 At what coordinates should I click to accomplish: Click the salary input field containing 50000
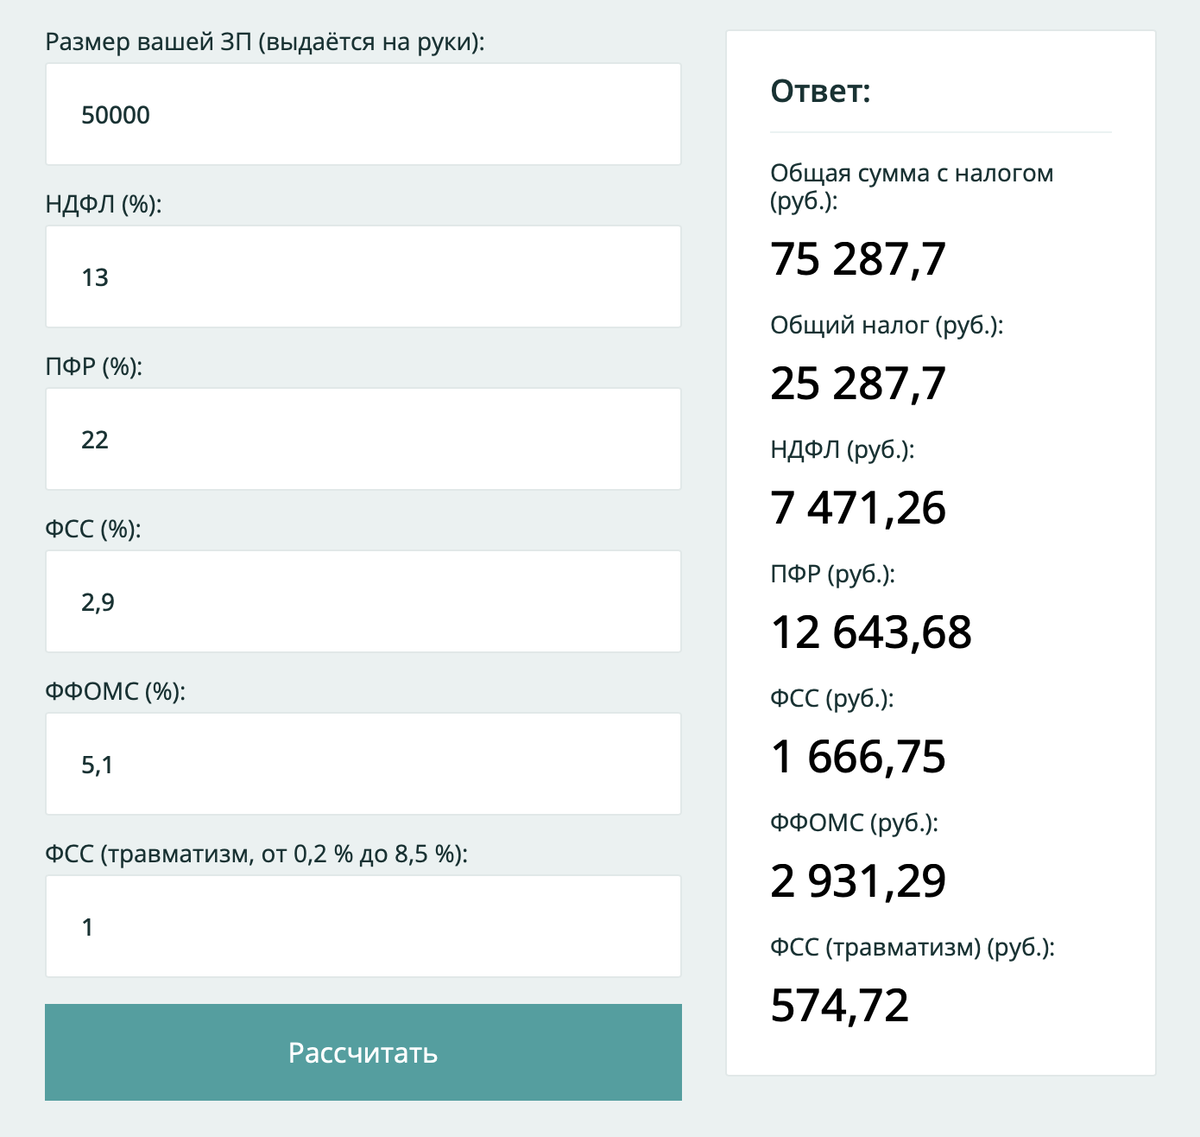coord(363,114)
